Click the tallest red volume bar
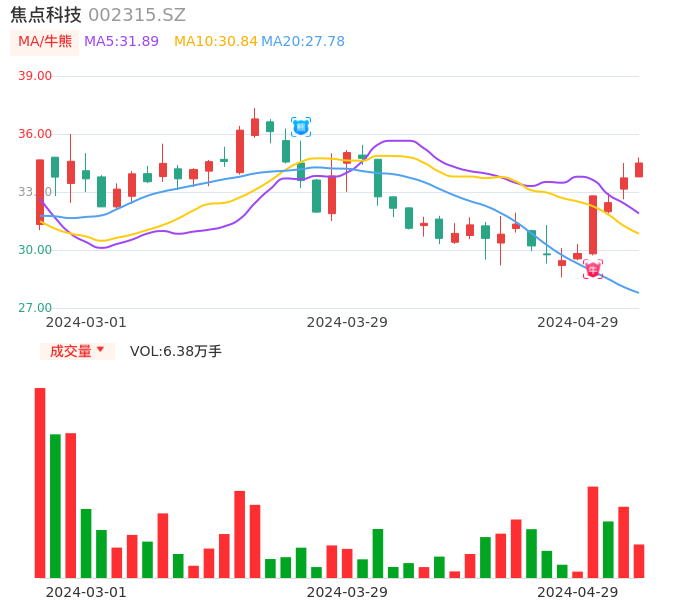 point(40,483)
